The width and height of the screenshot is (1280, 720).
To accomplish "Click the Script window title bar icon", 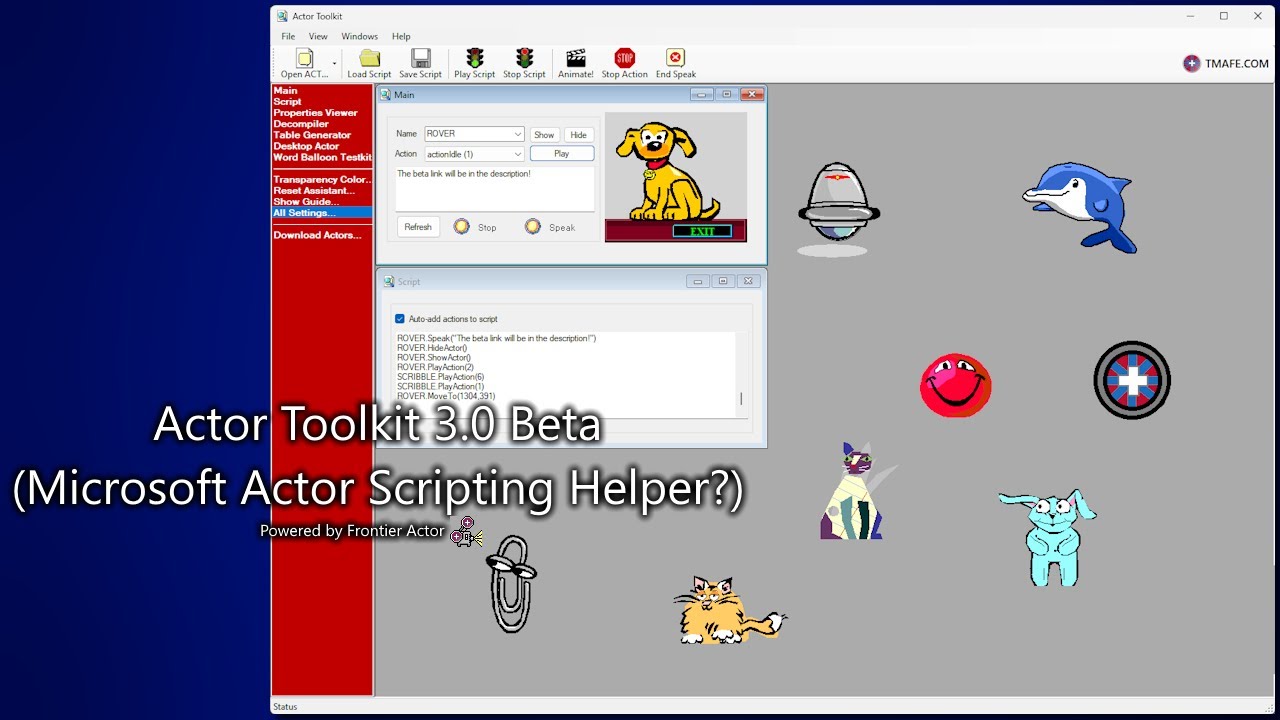I will pyautogui.click(x=388, y=282).
